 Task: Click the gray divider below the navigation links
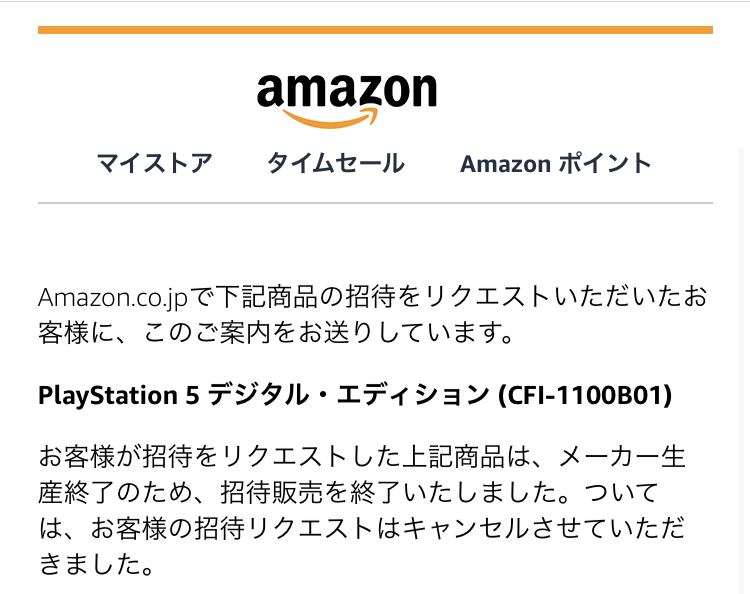375,203
